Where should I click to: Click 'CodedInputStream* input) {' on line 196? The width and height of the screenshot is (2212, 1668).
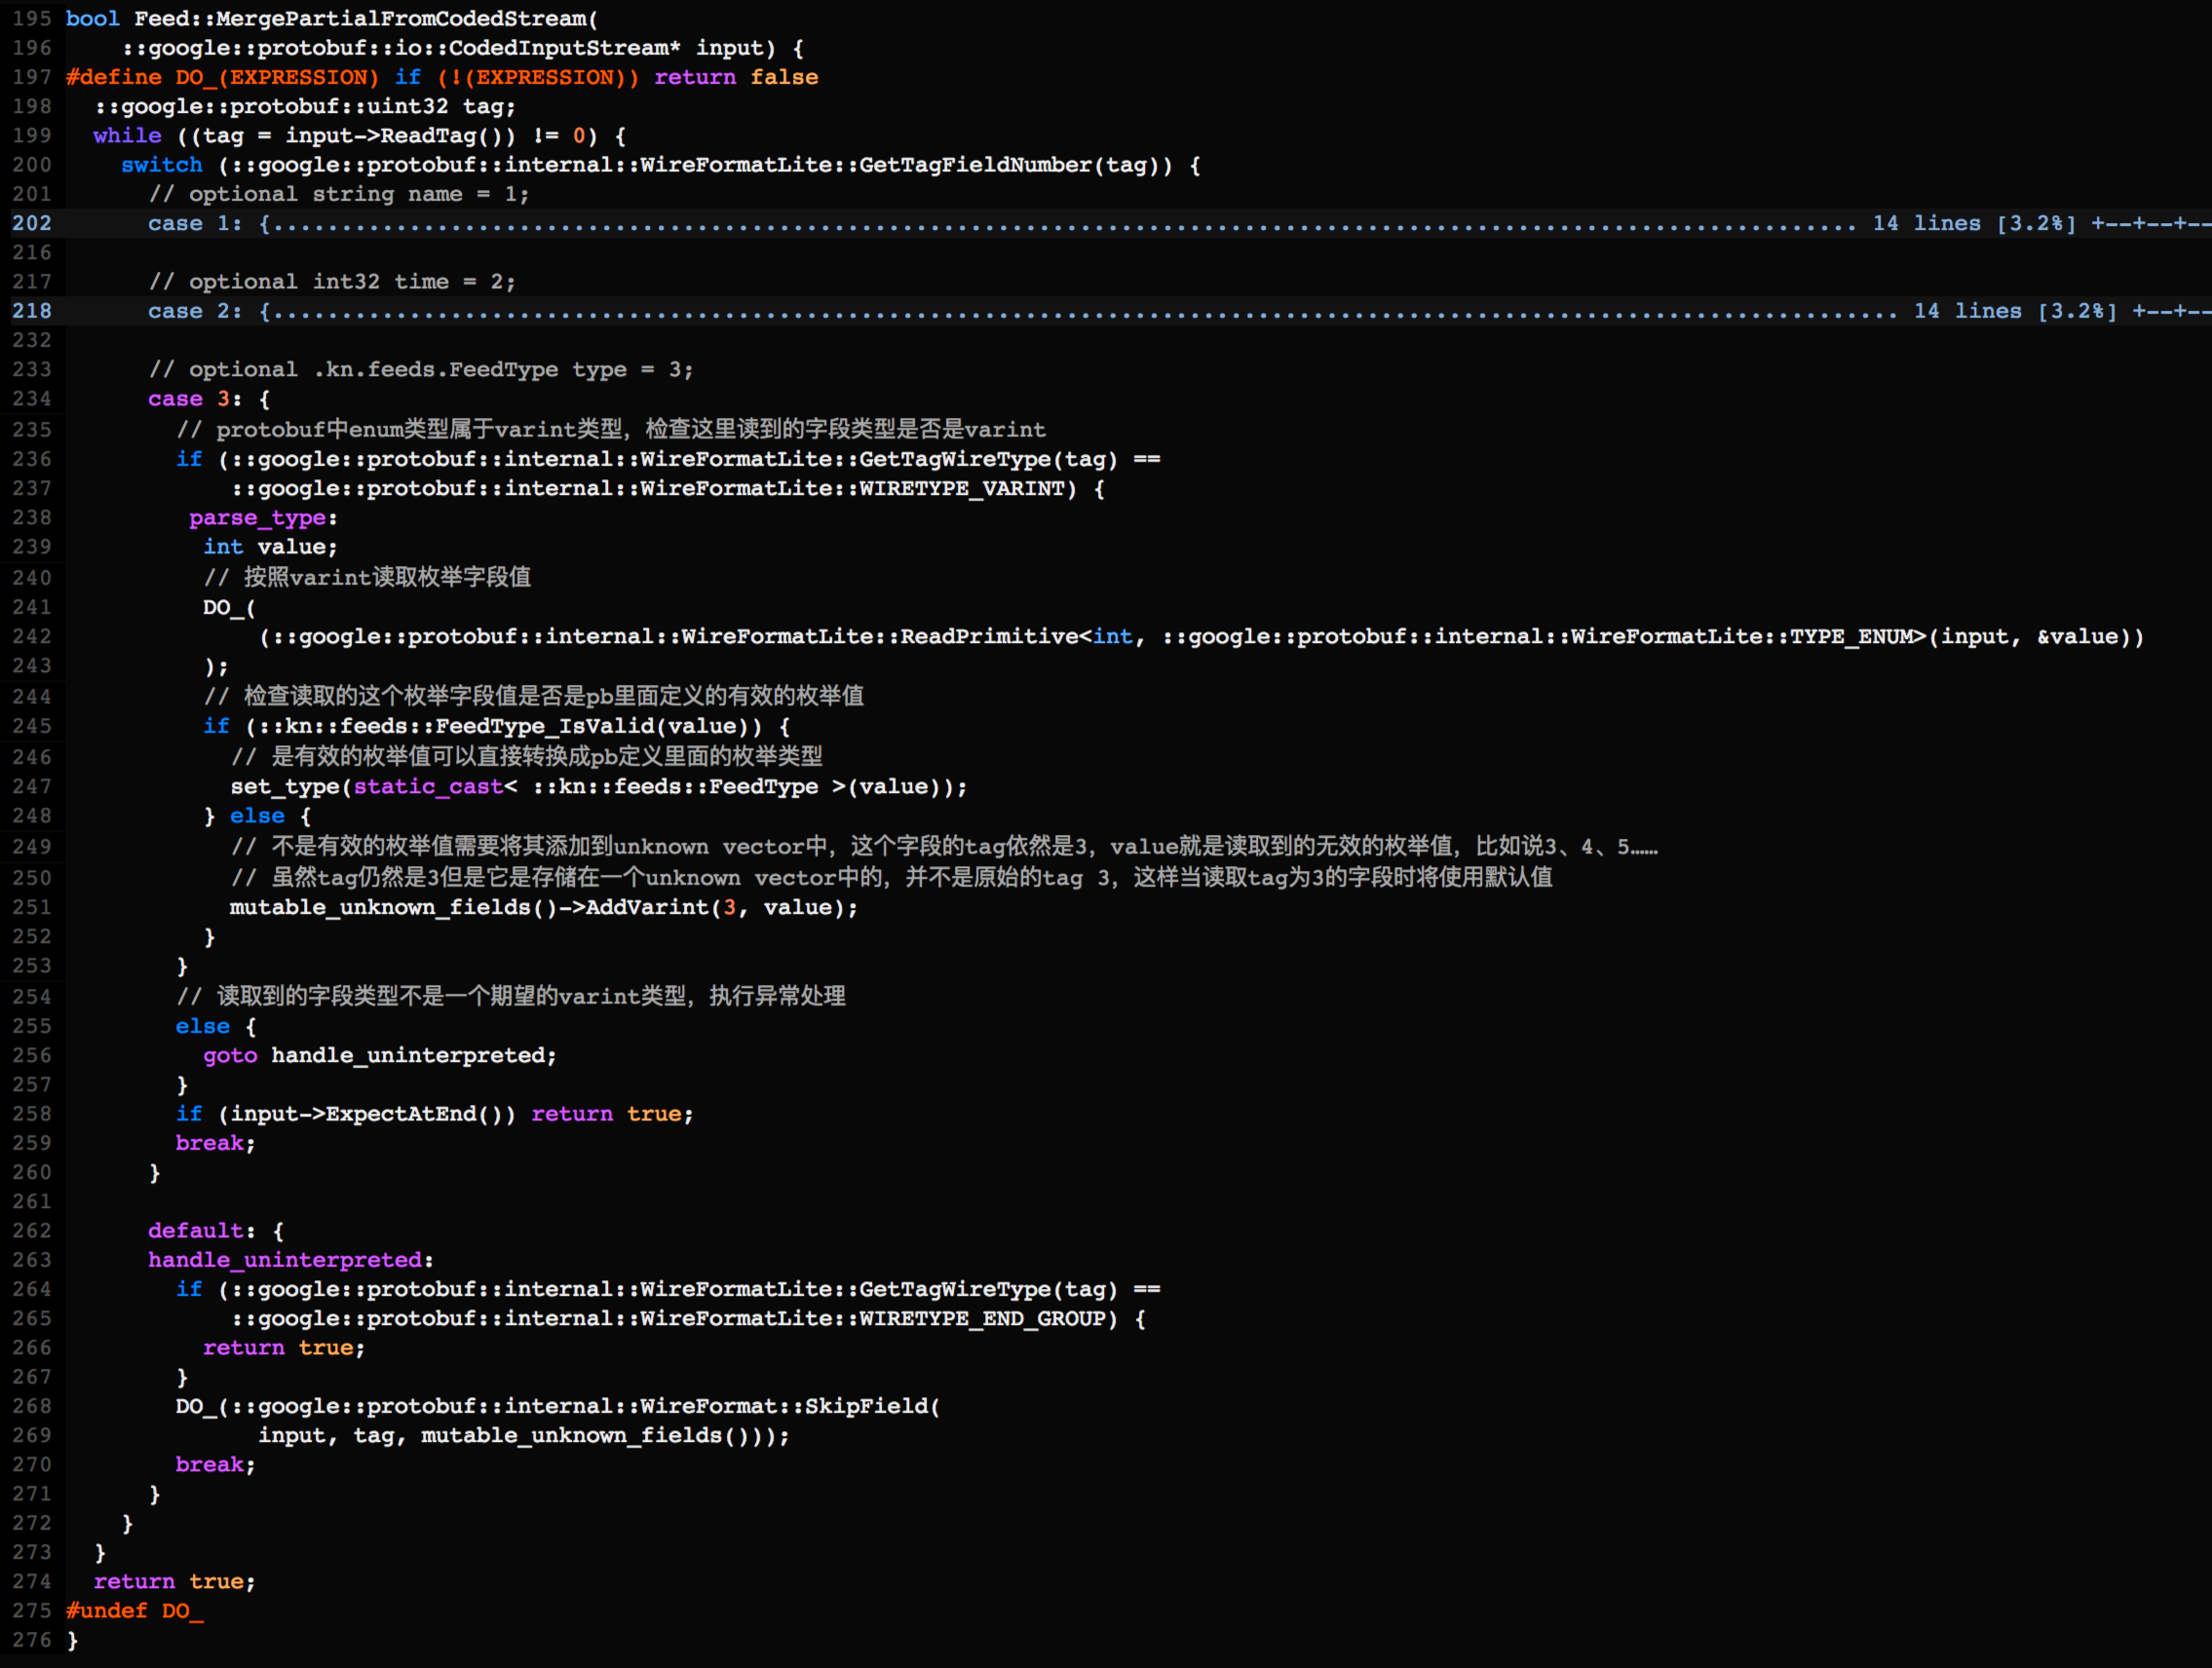(x=626, y=48)
